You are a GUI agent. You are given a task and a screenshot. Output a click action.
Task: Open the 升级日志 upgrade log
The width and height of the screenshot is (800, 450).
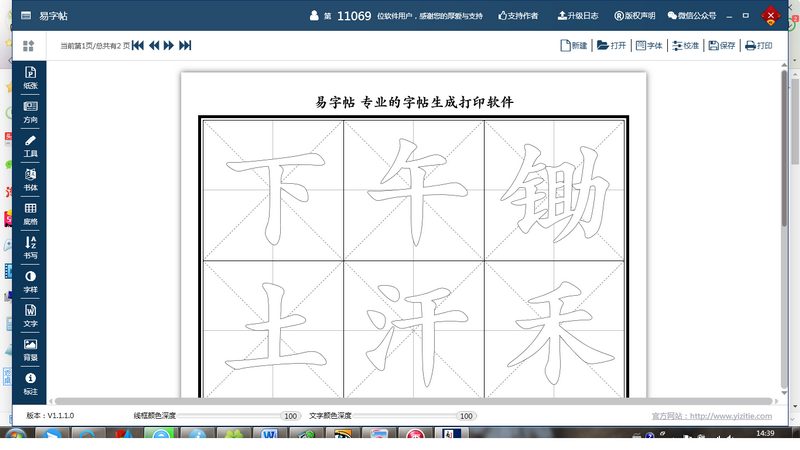click(x=578, y=16)
